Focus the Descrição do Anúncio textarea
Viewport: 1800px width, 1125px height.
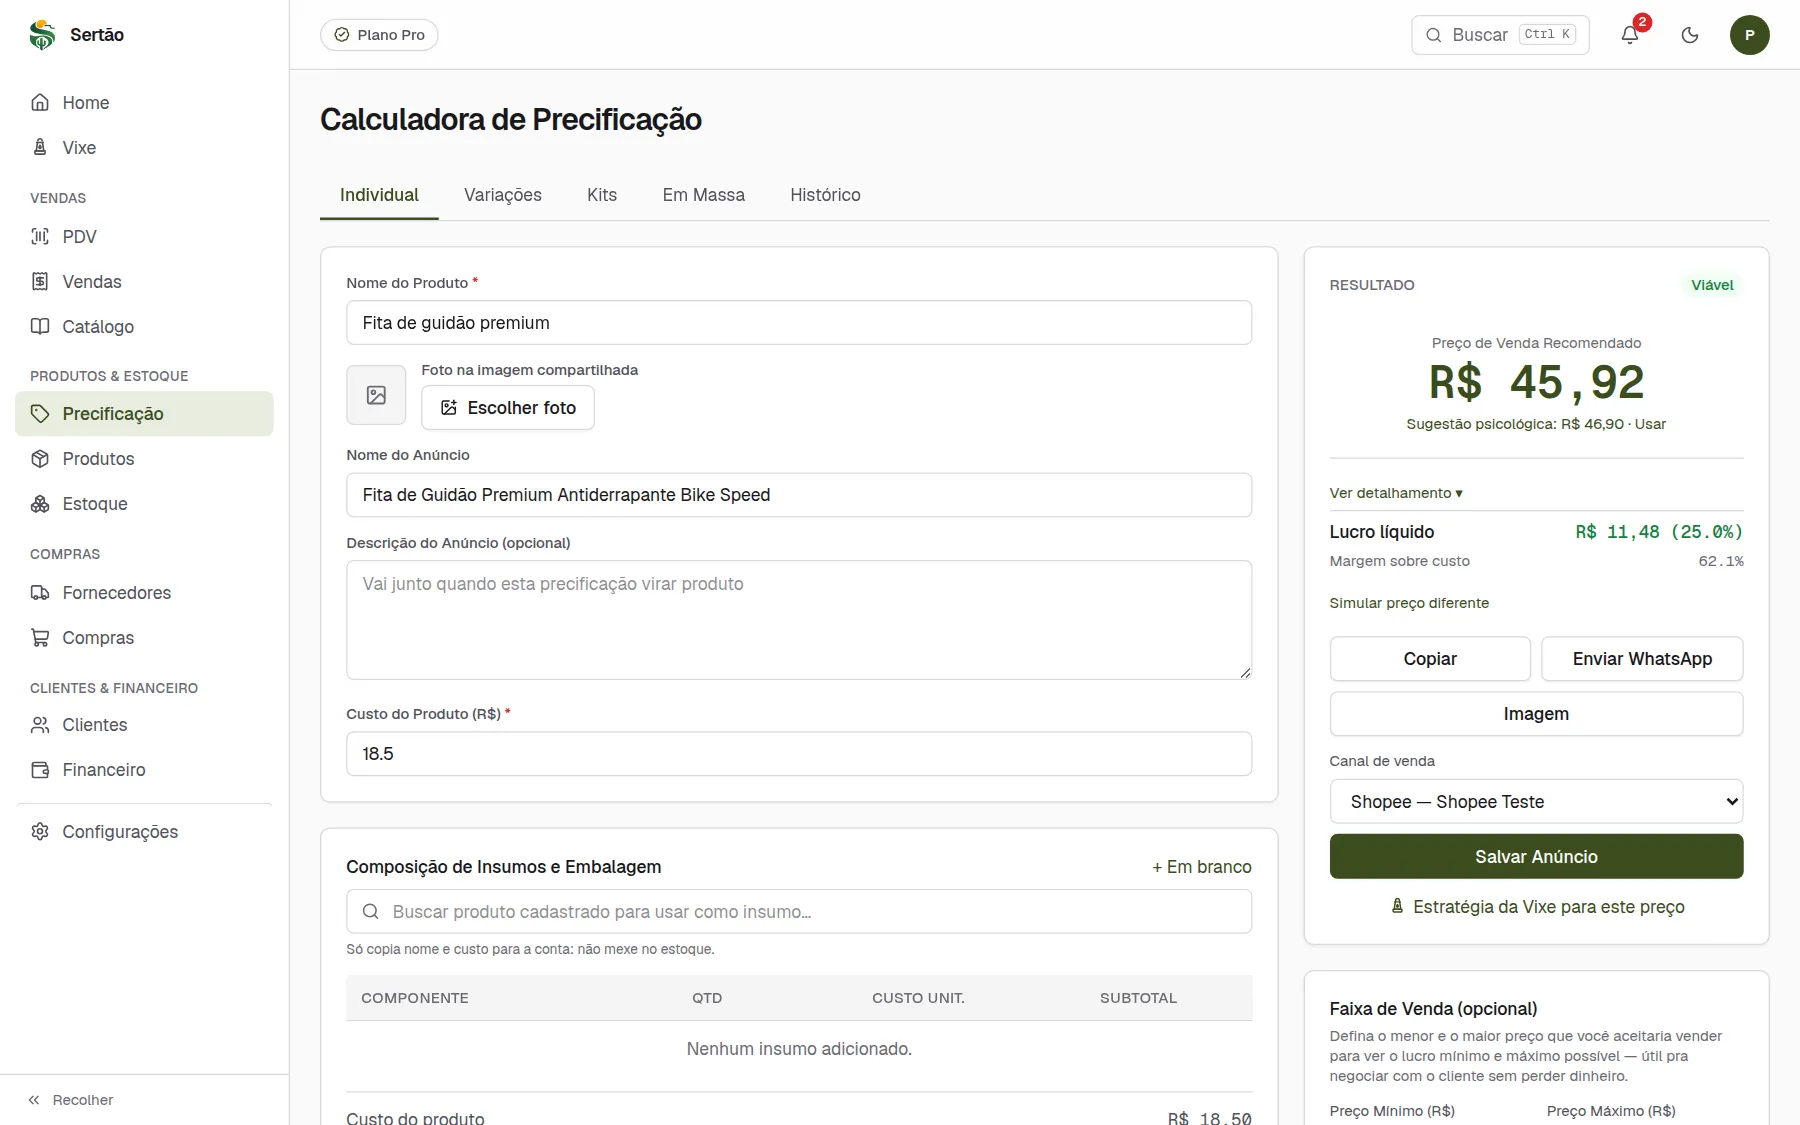pyautogui.click(x=799, y=620)
